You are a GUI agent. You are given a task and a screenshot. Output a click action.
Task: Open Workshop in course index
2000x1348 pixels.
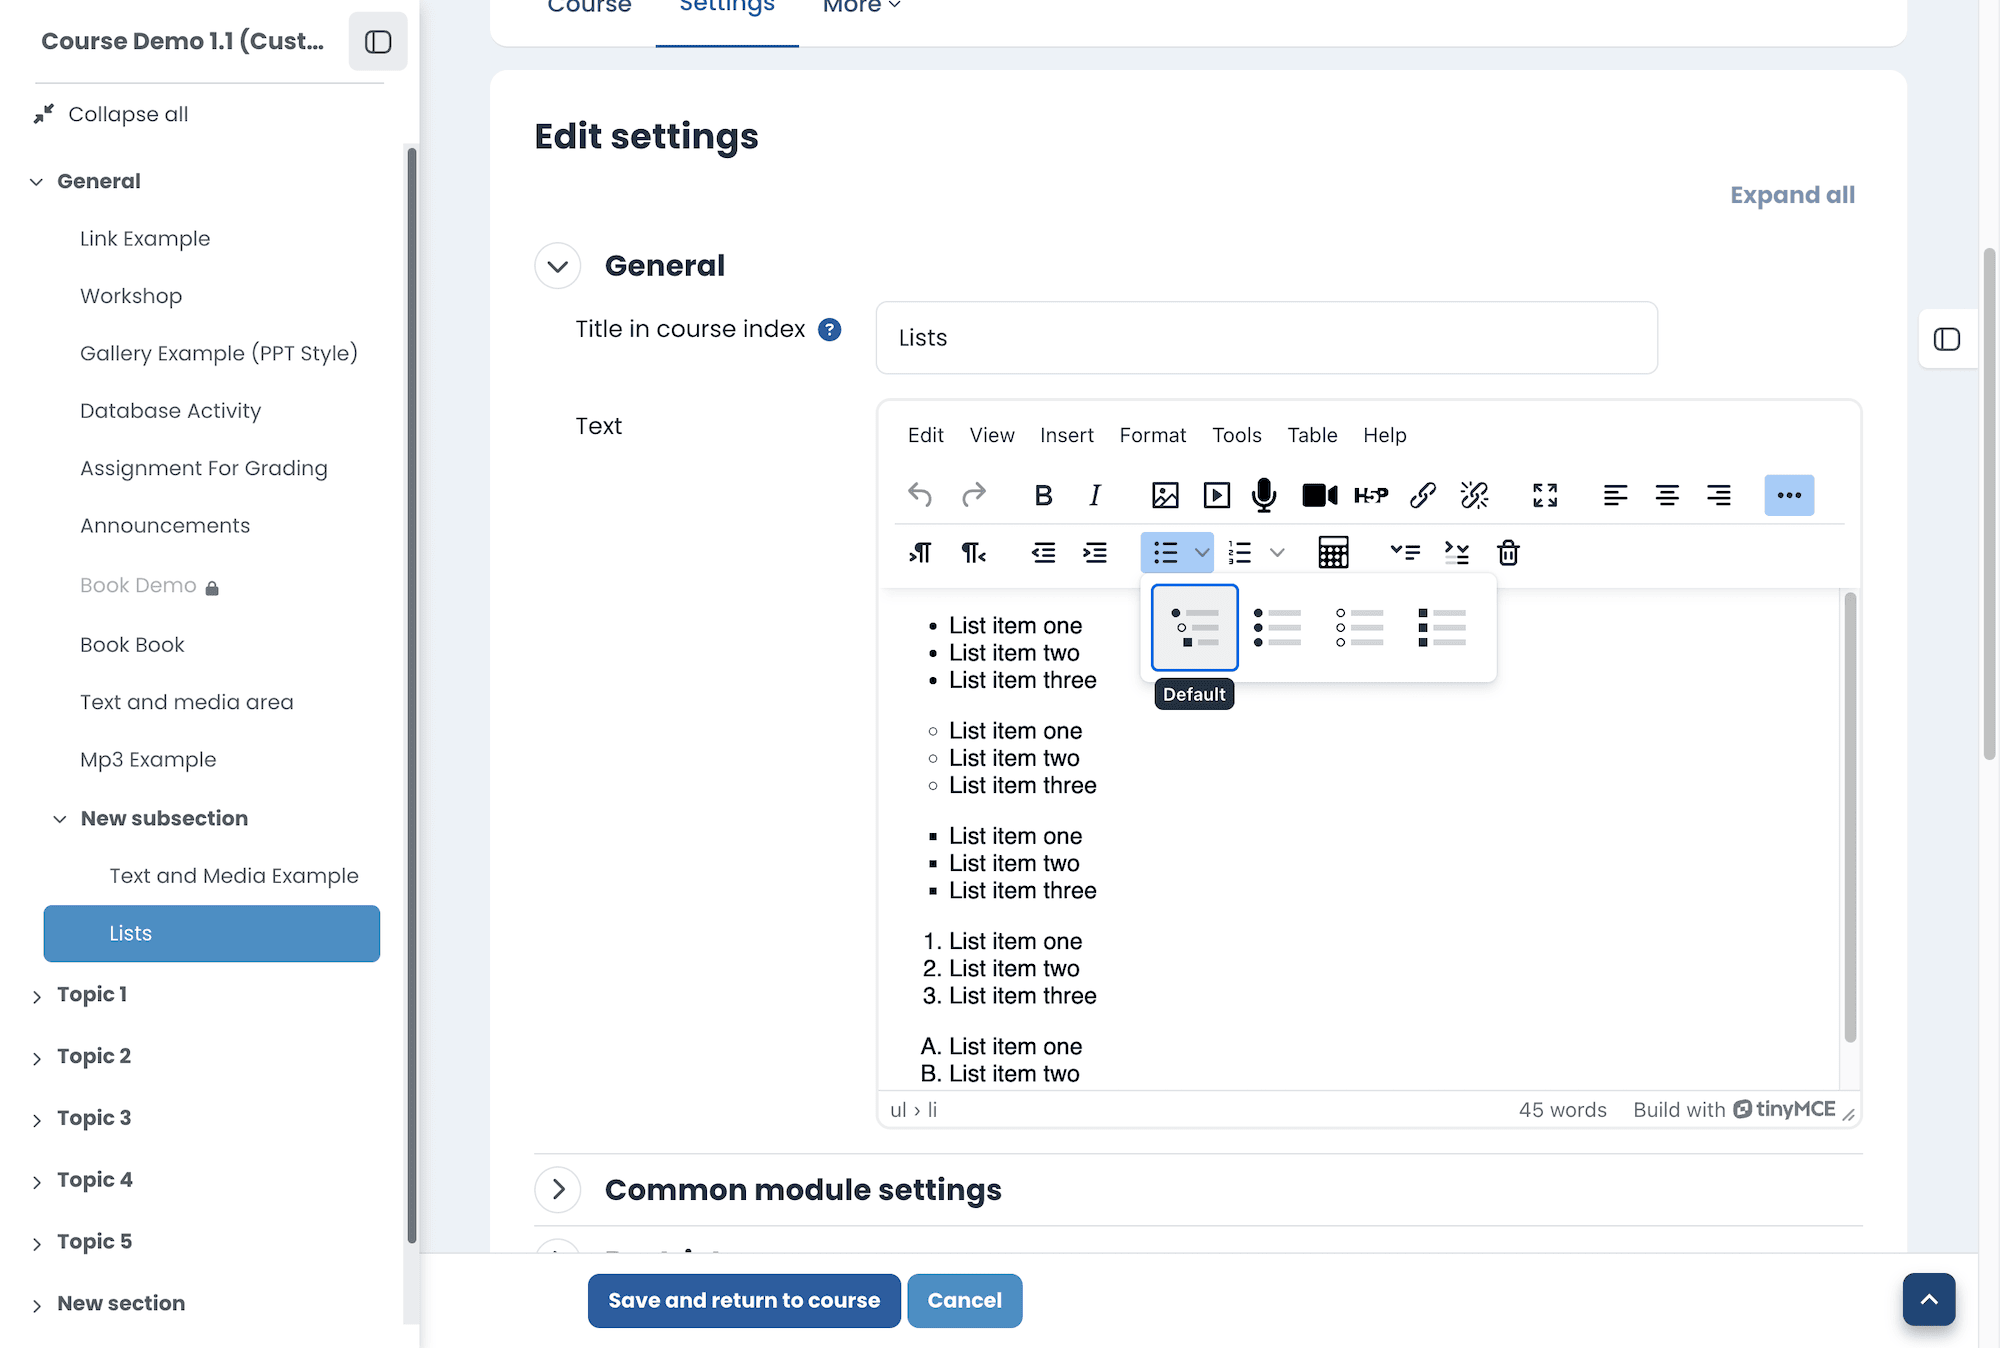point(131,296)
